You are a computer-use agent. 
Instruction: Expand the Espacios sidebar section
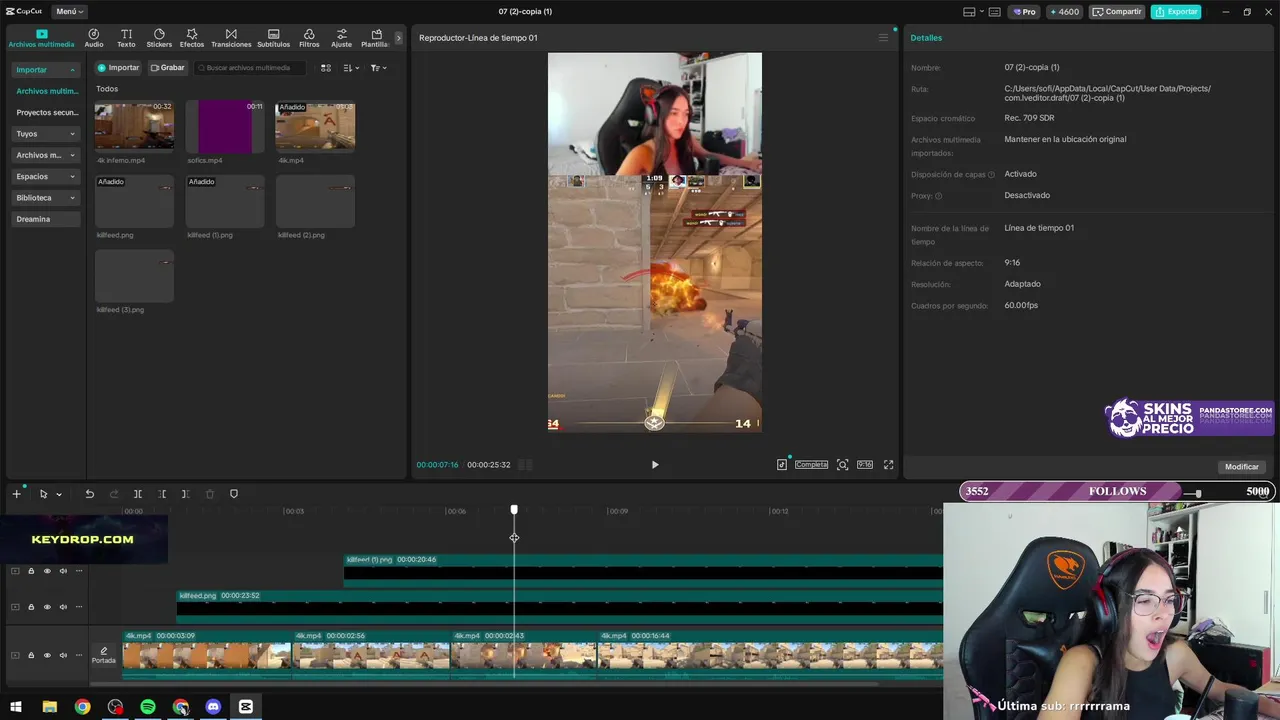[x=46, y=176]
